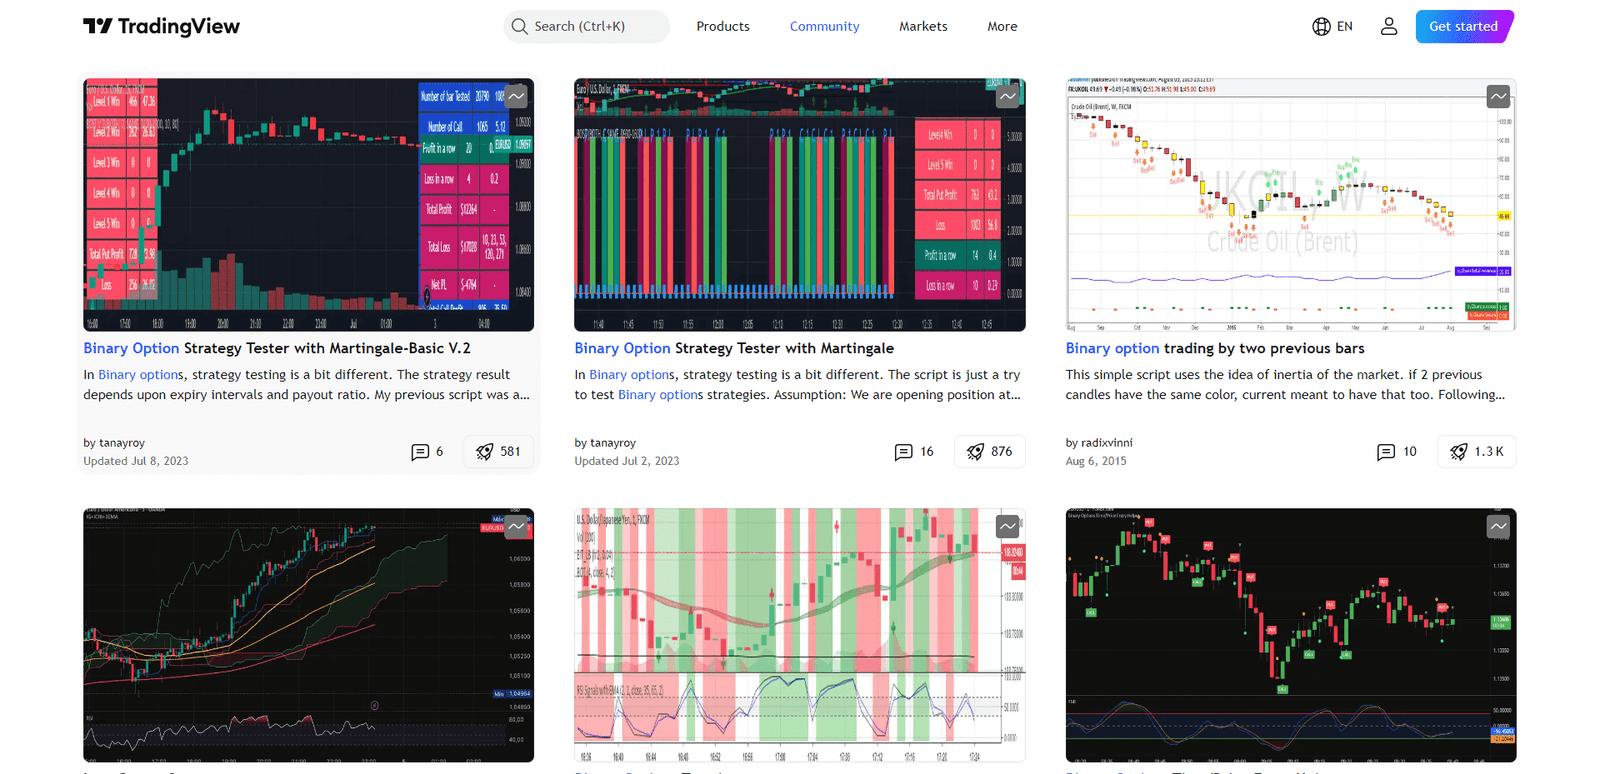Open the red-green striped RSI chart thumbnail
The height and width of the screenshot is (774, 1600).
click(800, 635)
